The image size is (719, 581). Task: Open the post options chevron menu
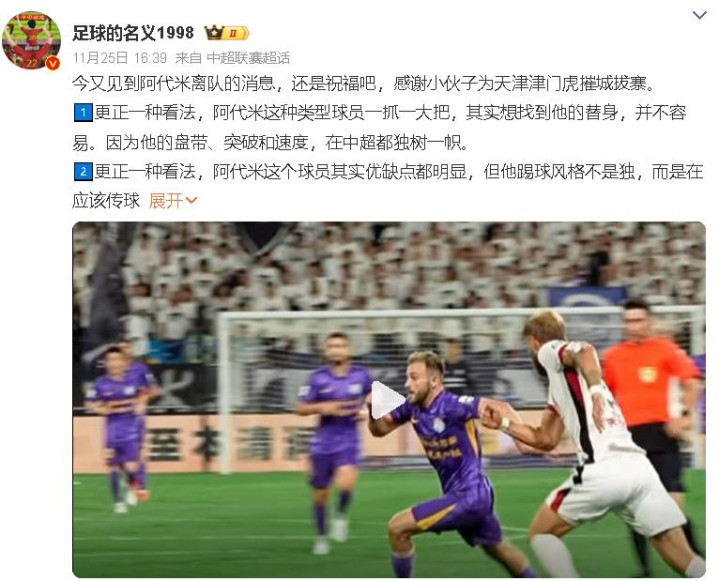pos(699,15)
